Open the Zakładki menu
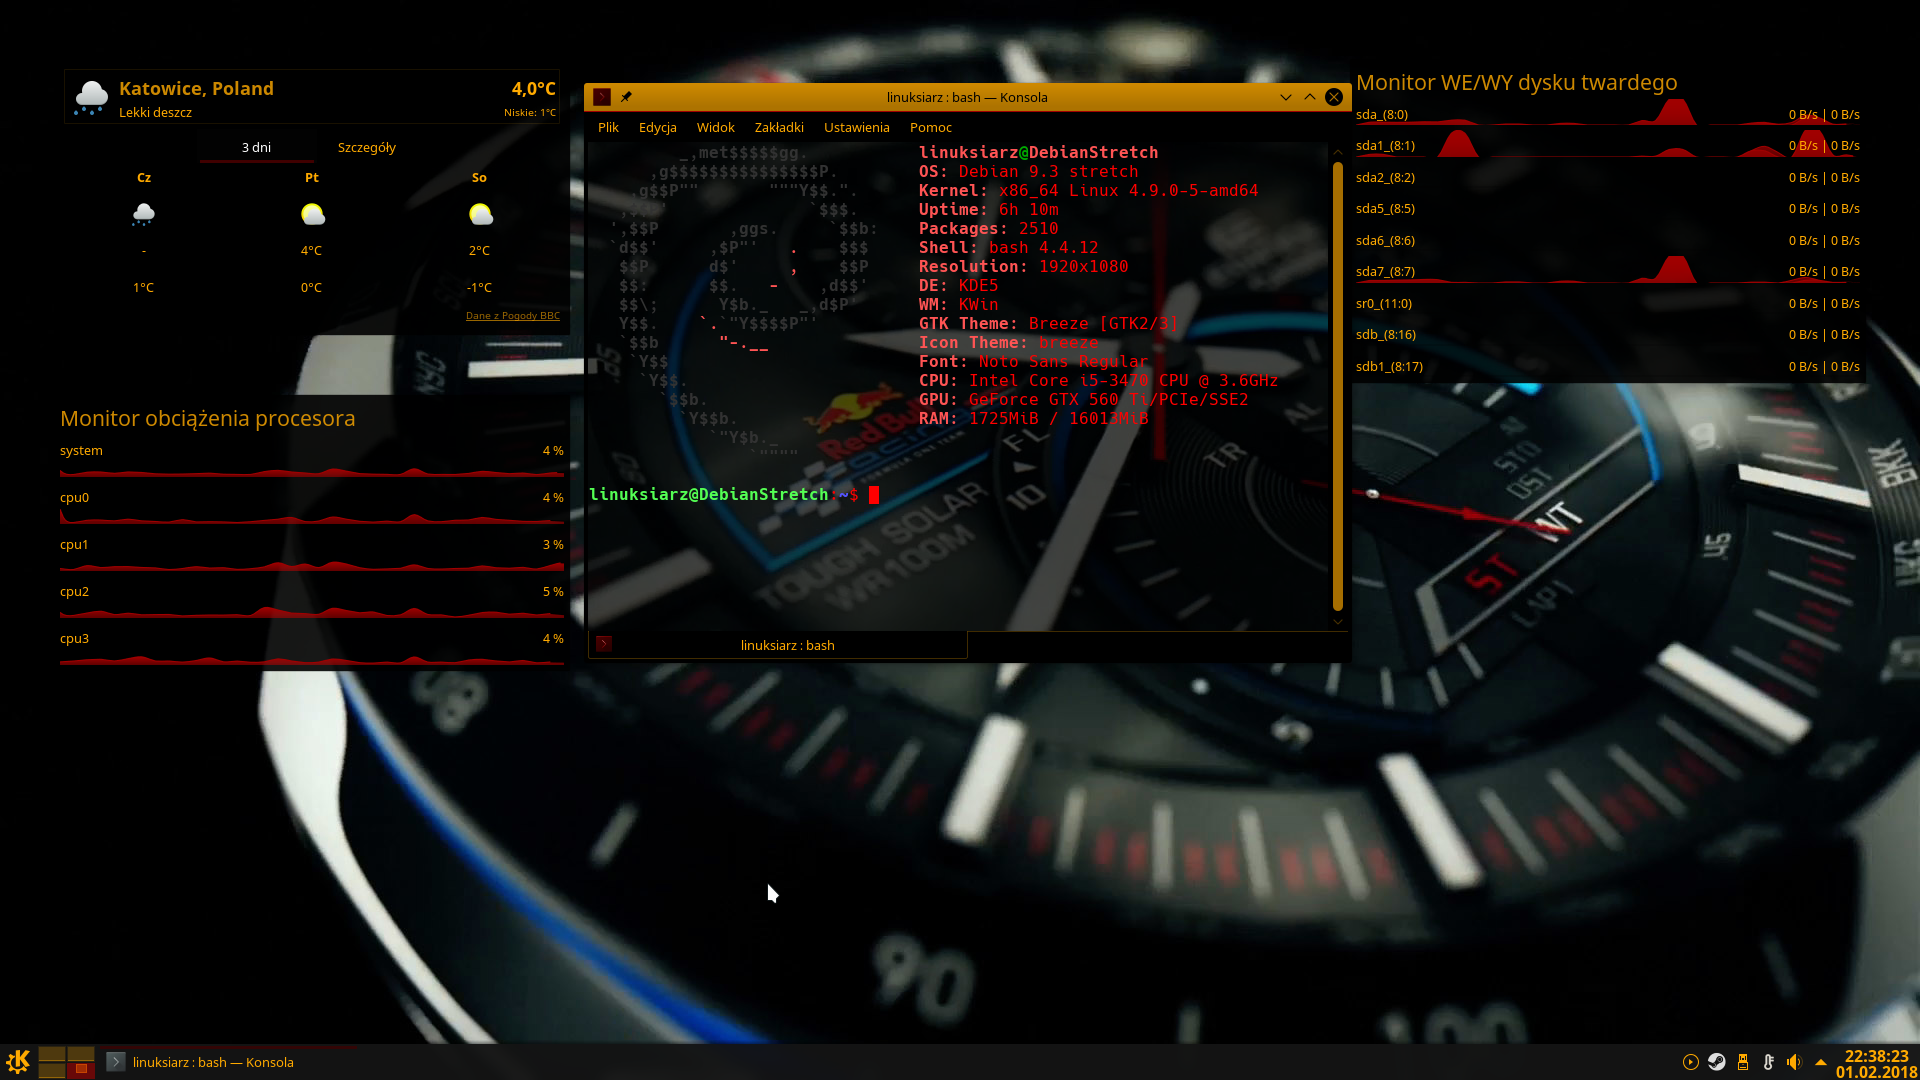 pos(779,127)
